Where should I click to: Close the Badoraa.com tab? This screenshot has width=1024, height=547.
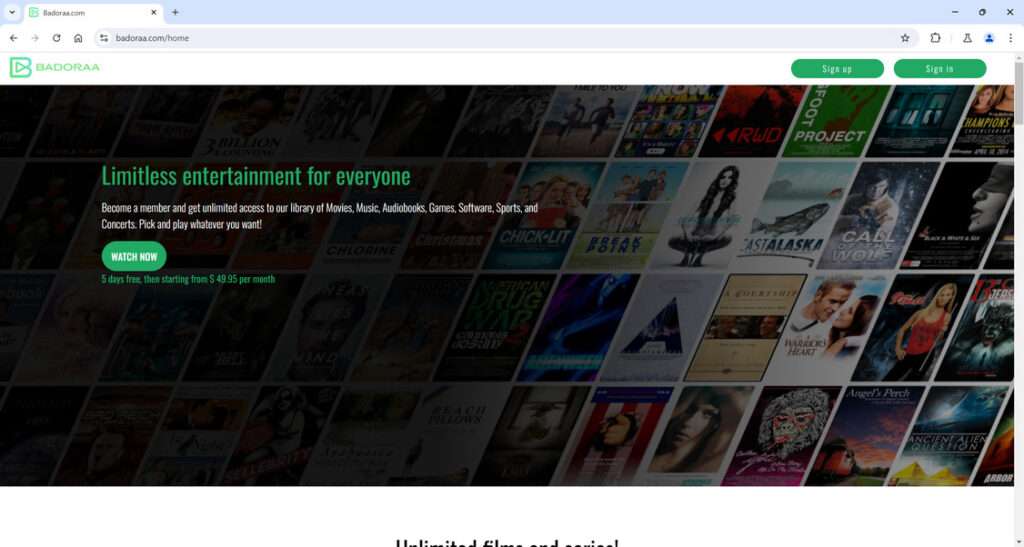coord(154,12)
